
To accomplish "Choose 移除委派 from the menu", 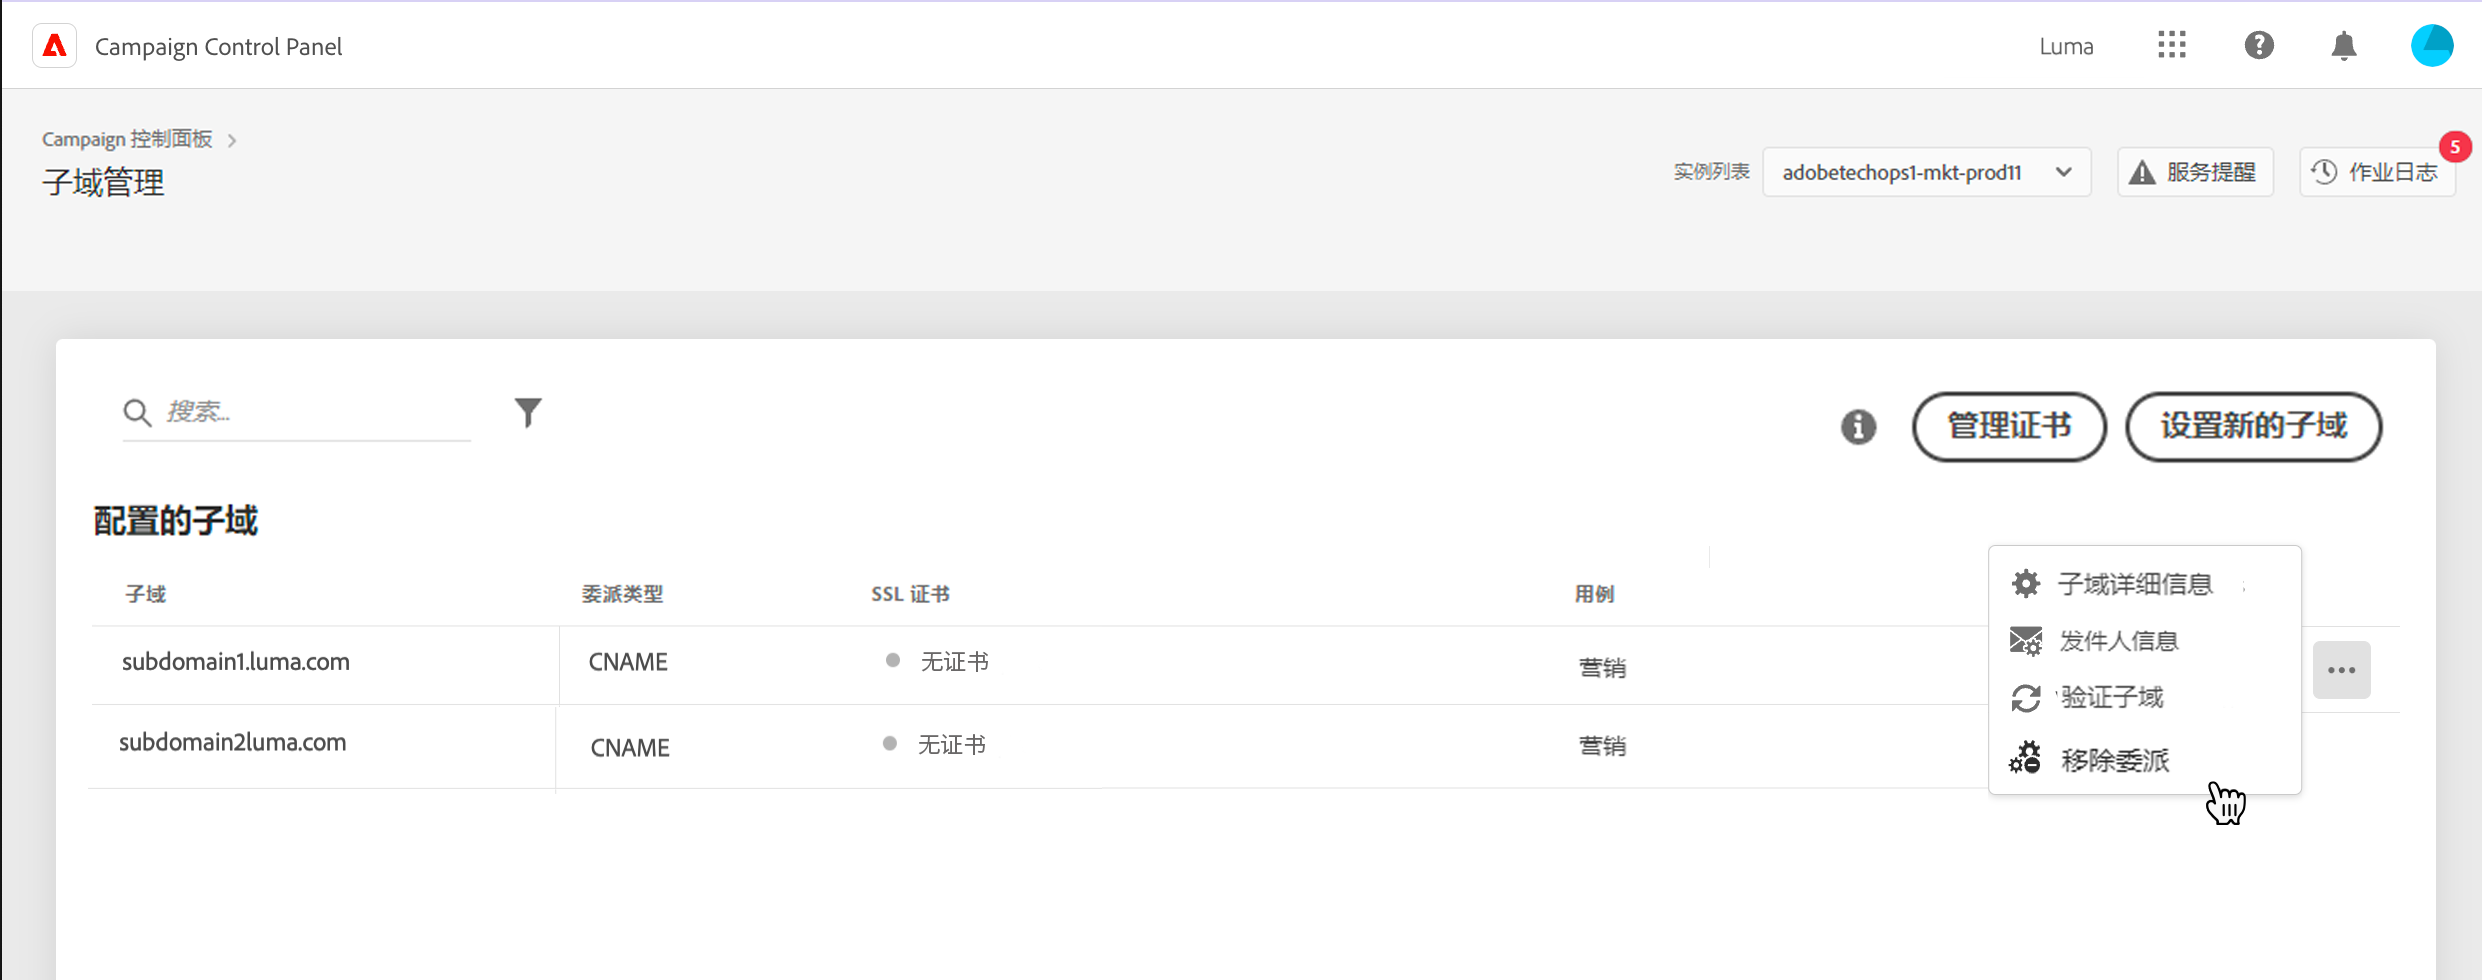I will click(2114, 760).
